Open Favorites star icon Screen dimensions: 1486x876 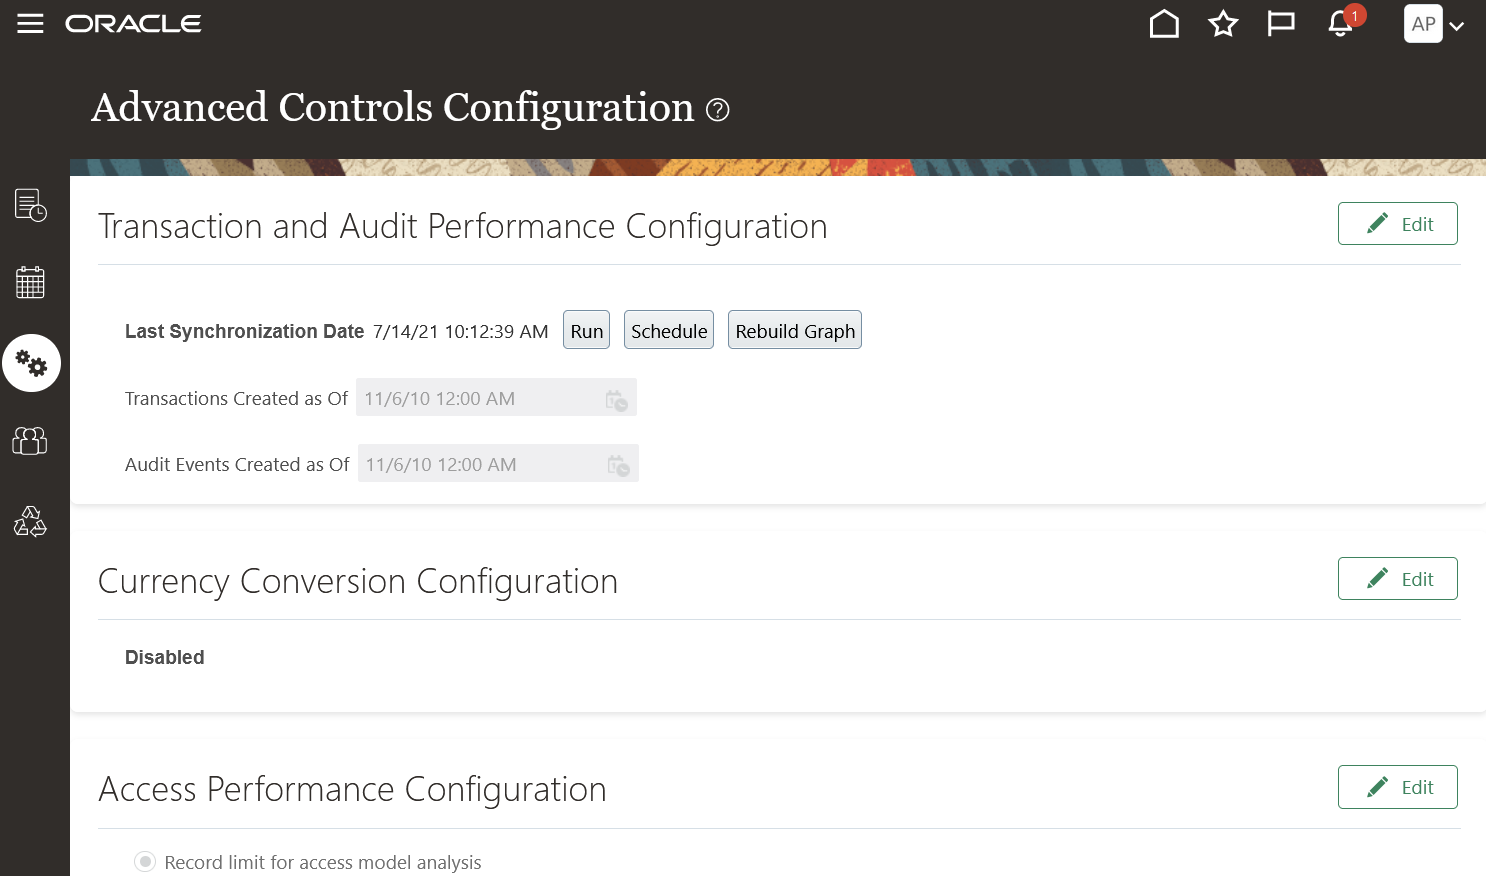[1223, 24]
